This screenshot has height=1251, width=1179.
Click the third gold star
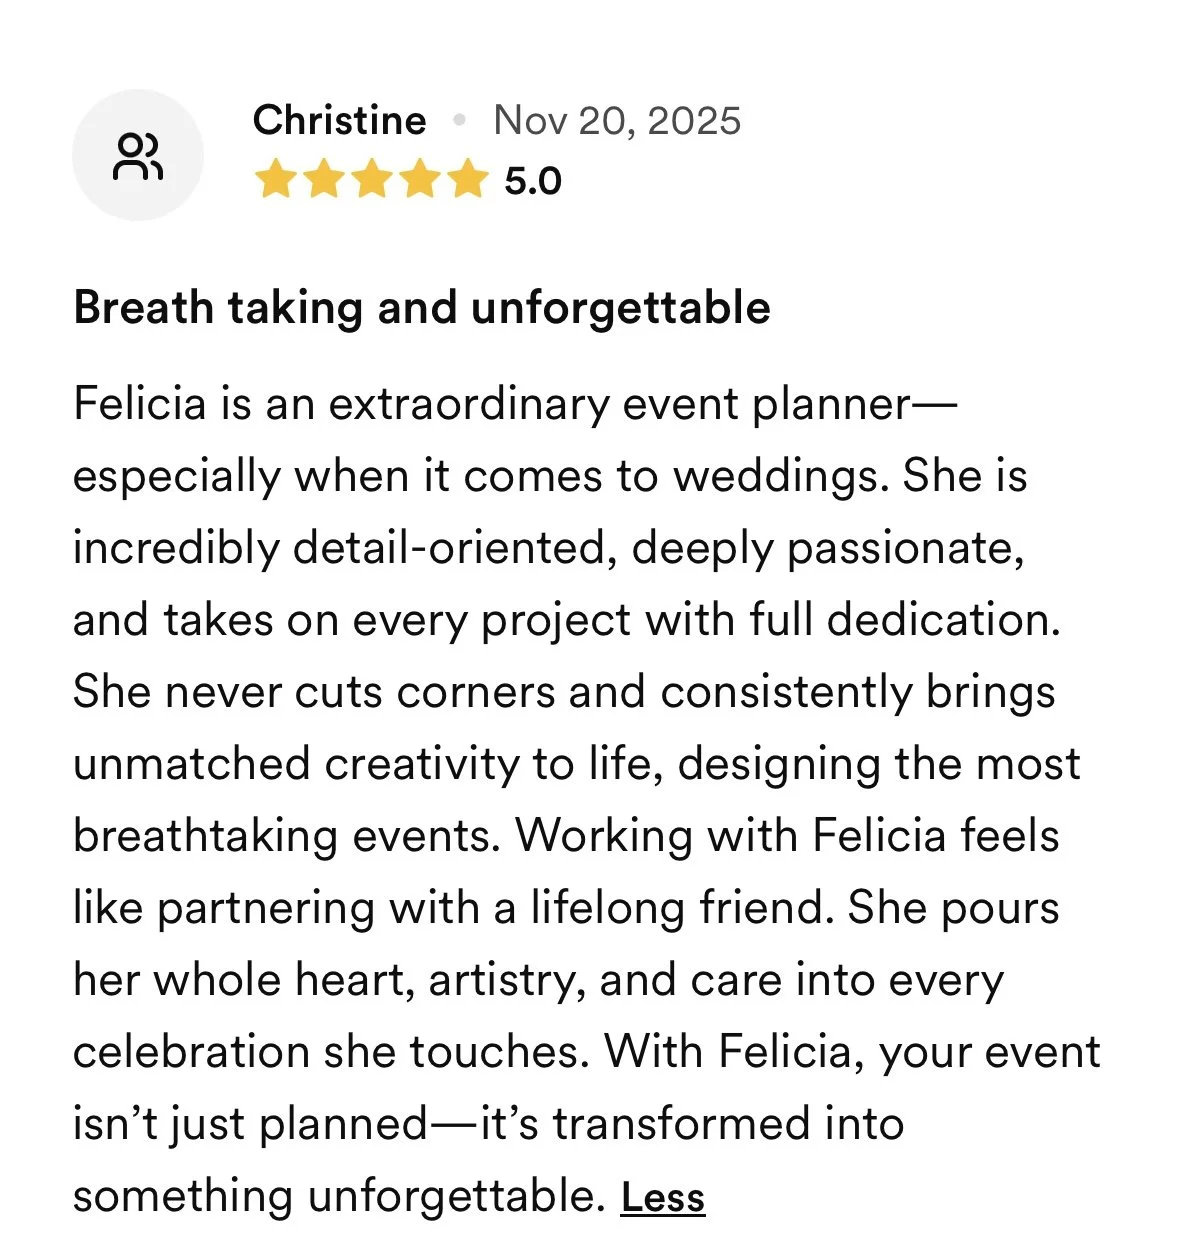(x=370, y=181)
